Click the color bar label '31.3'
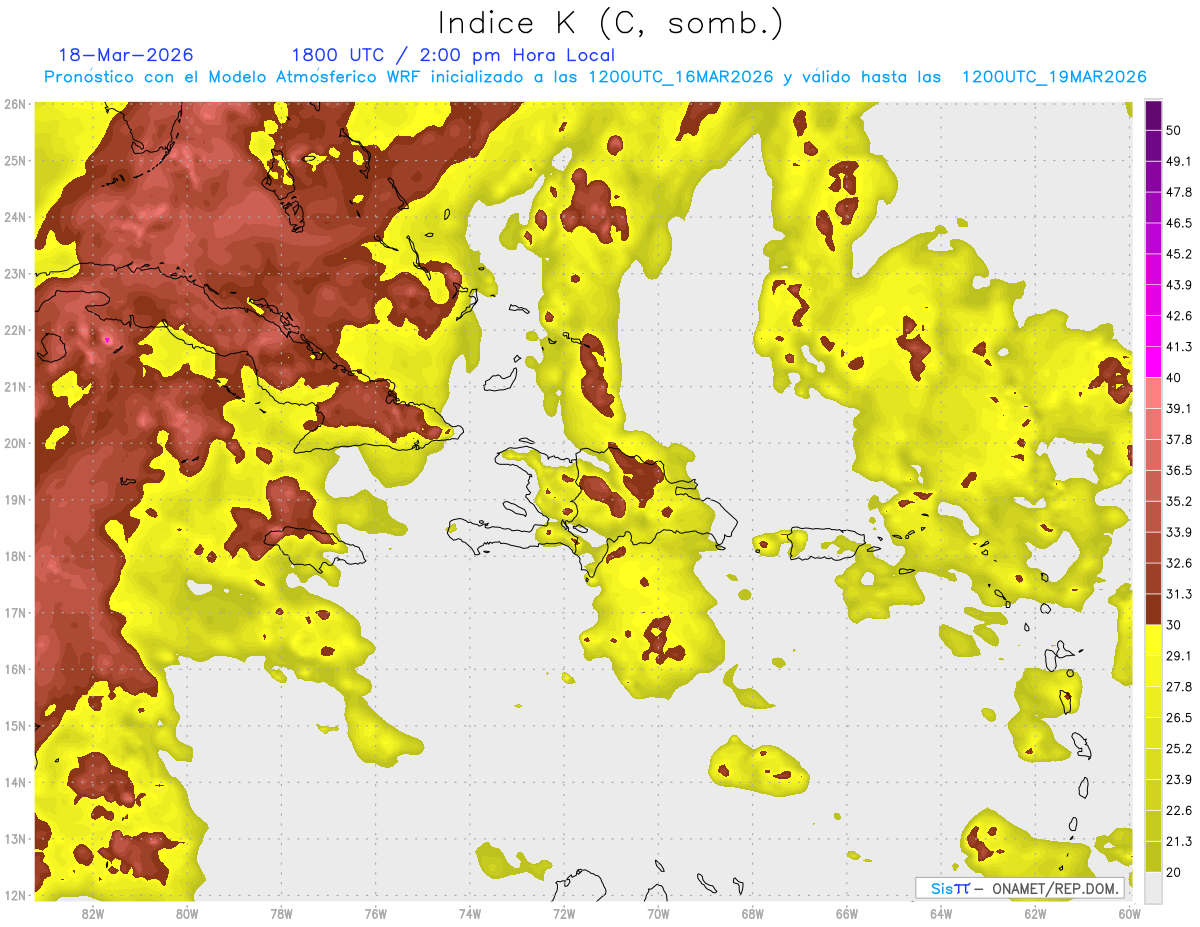1200x927 pixels. [x=1179, y=594]
